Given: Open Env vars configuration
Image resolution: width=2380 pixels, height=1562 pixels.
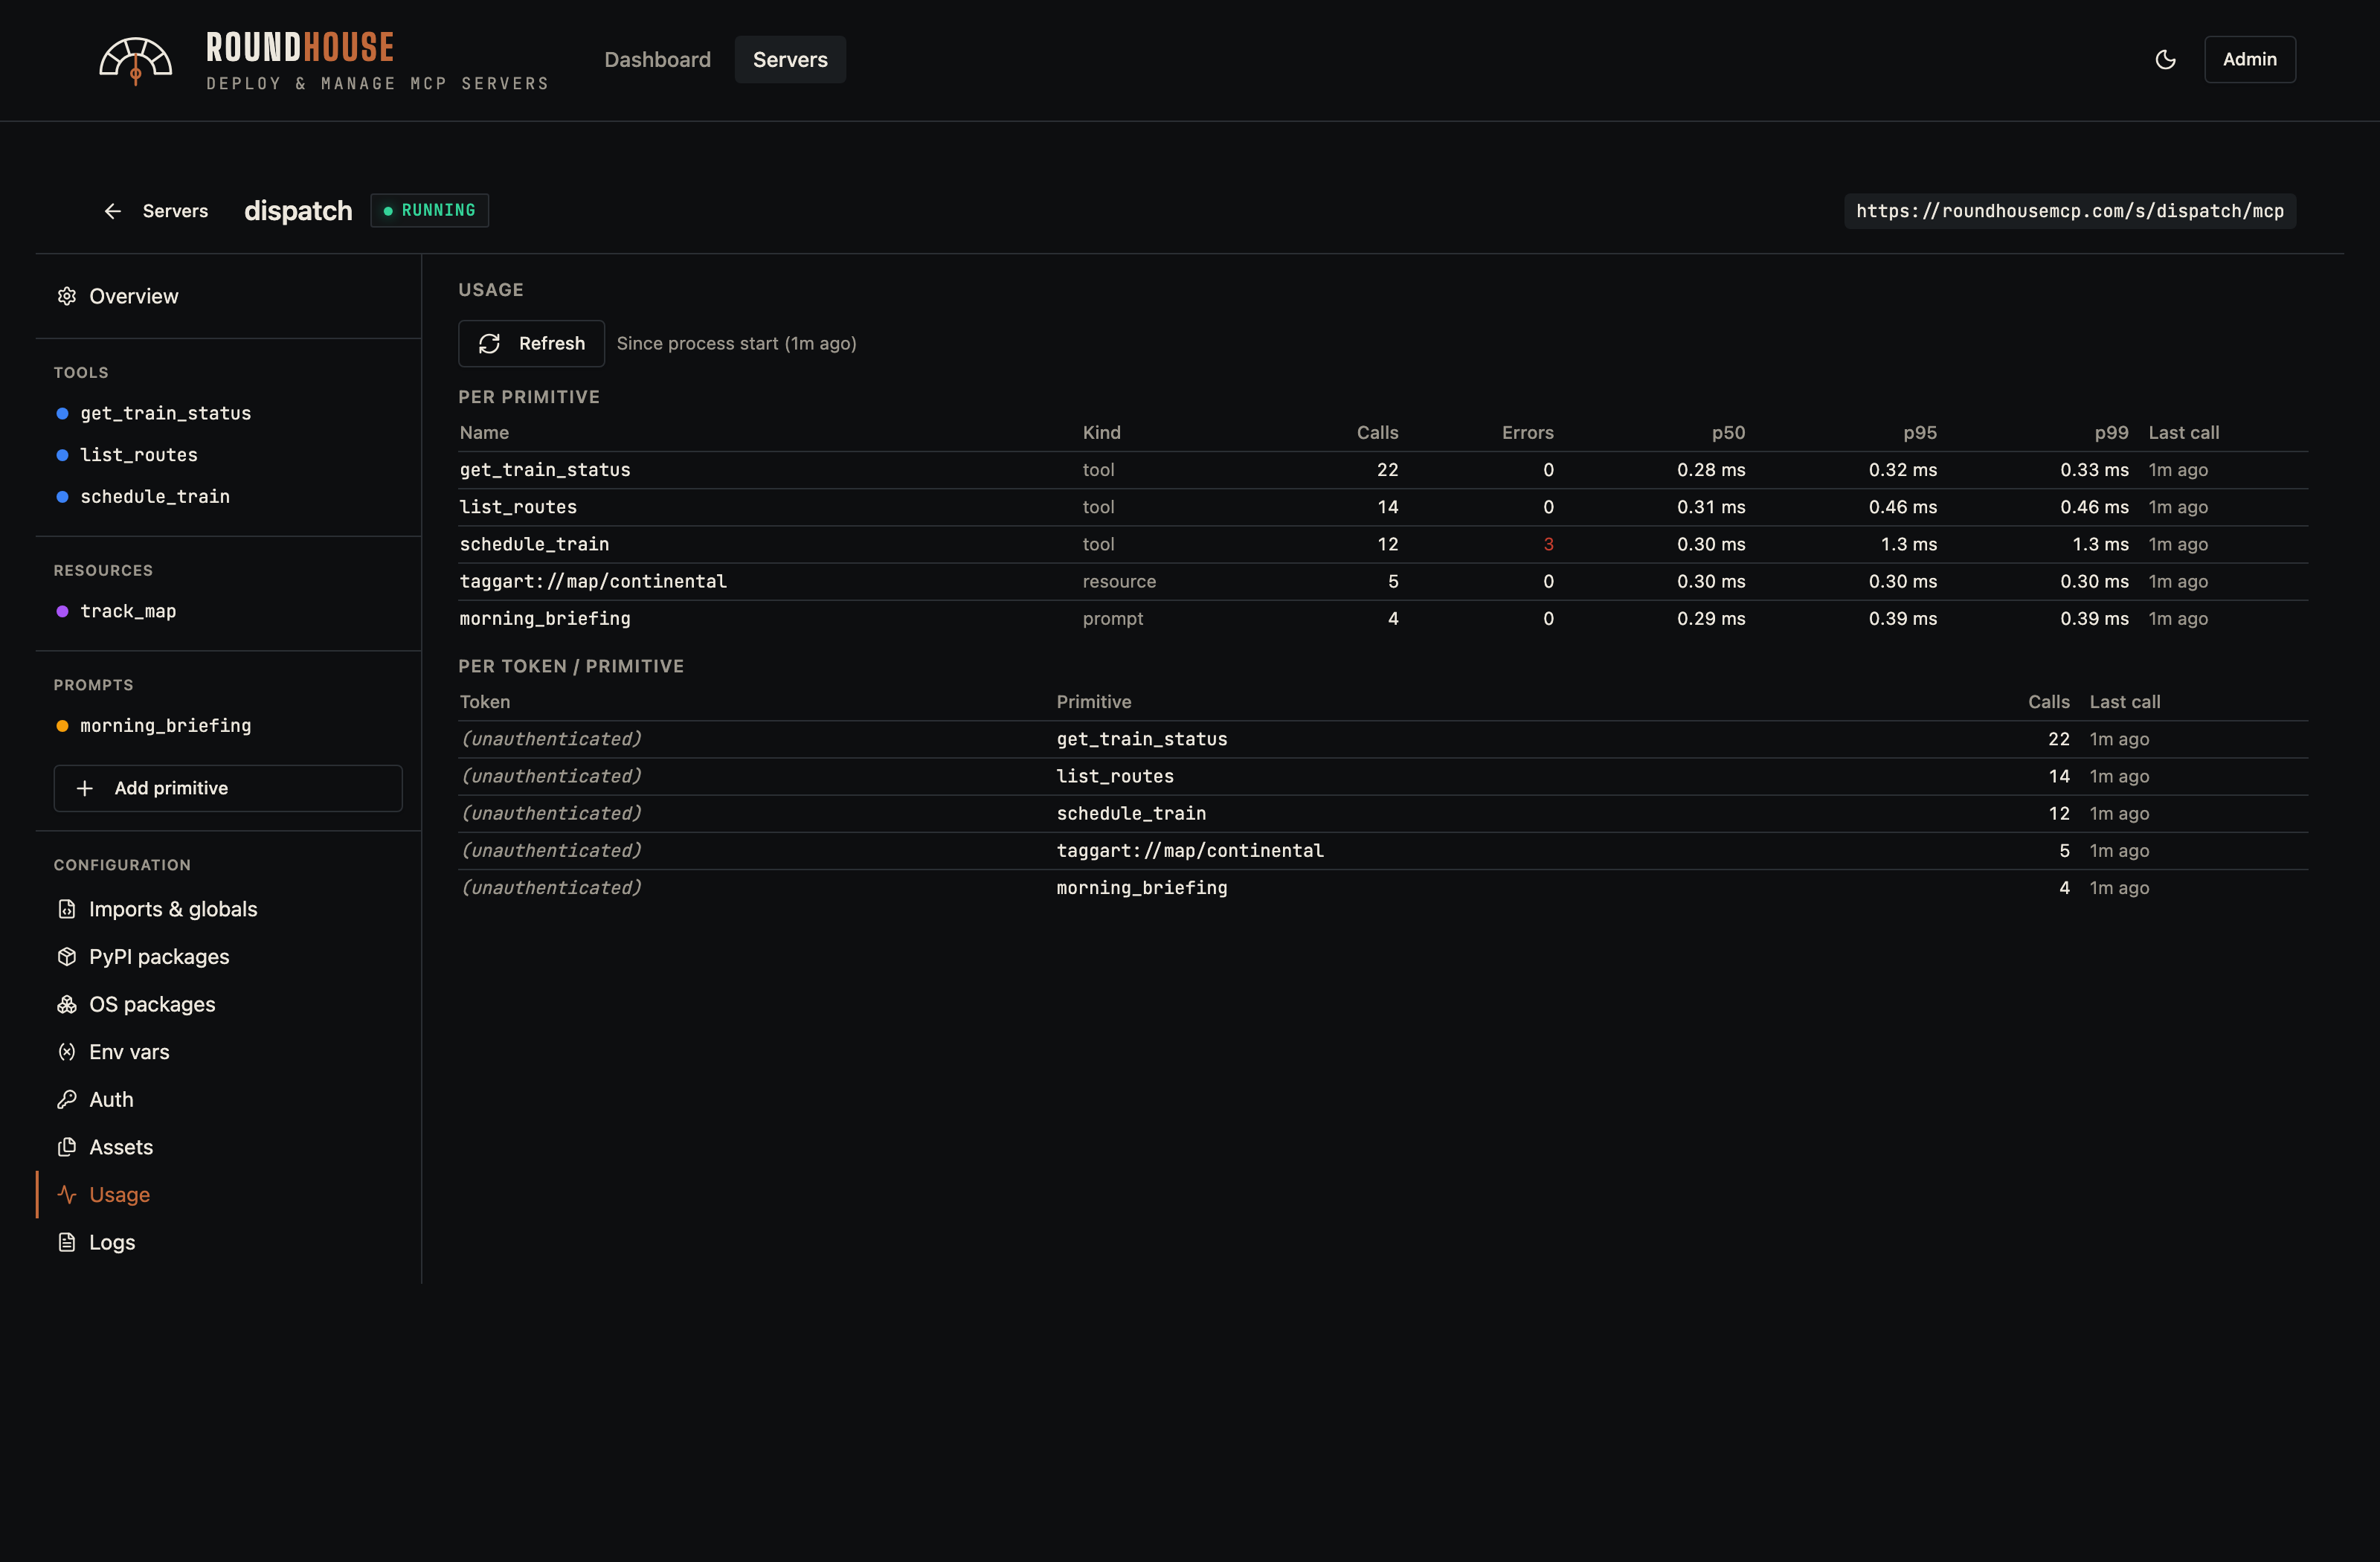Looking at the screenshot, I should 129,1052.
